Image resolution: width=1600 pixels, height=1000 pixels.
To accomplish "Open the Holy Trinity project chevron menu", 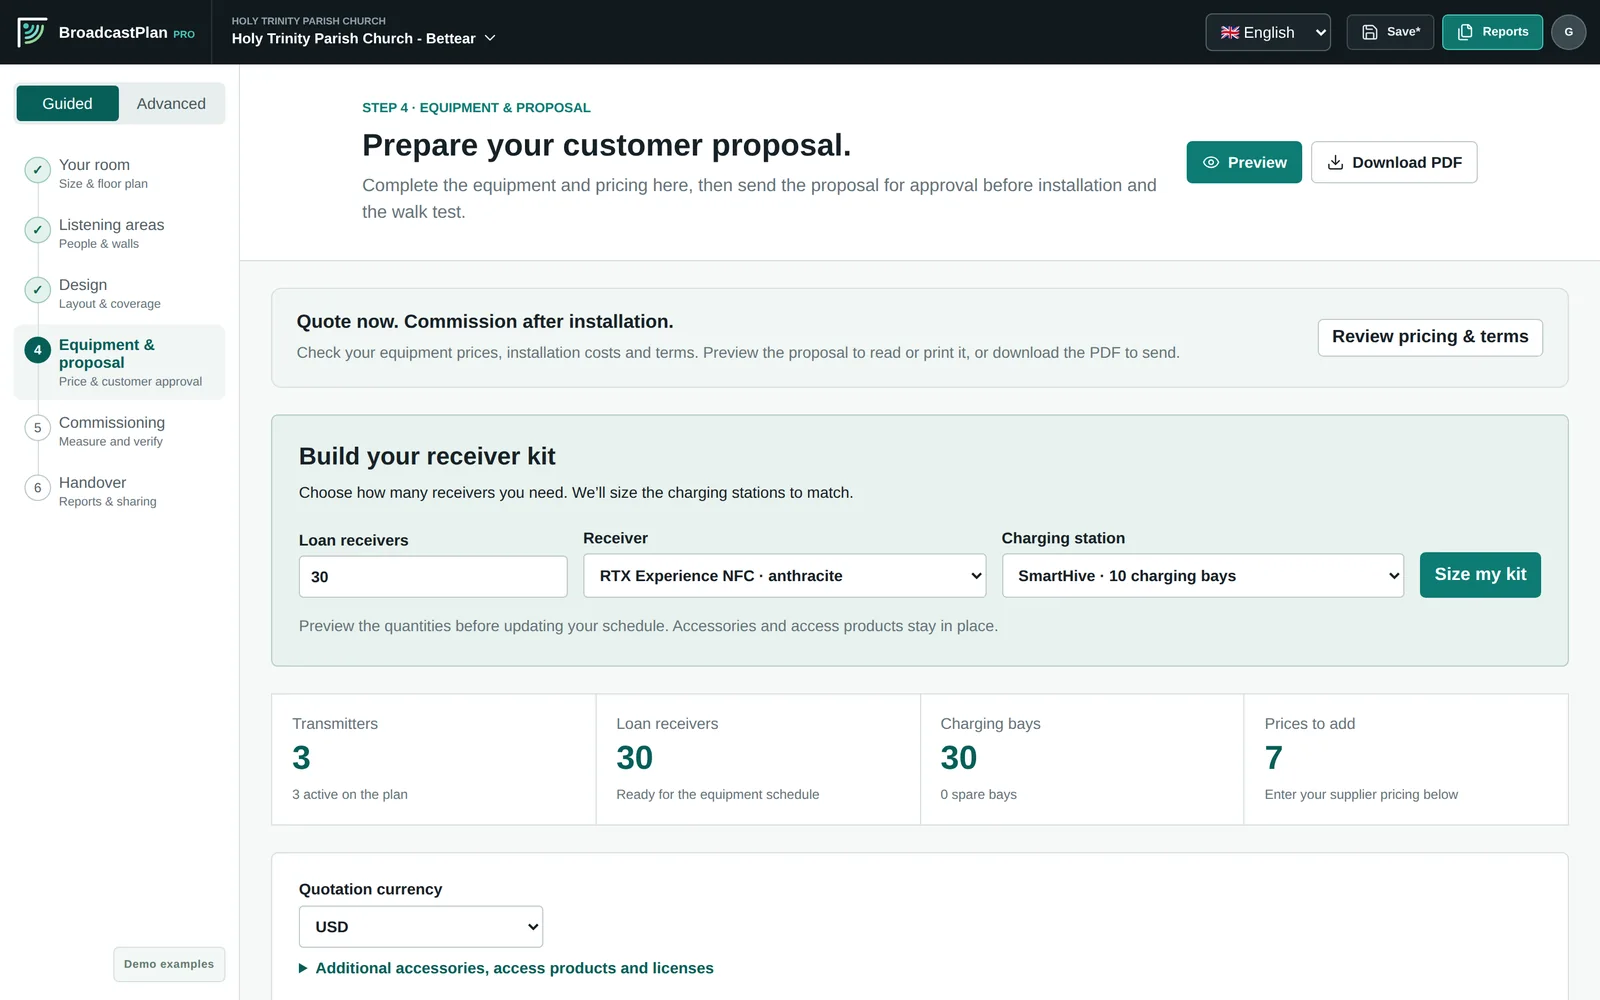I will tap(490, 38).
